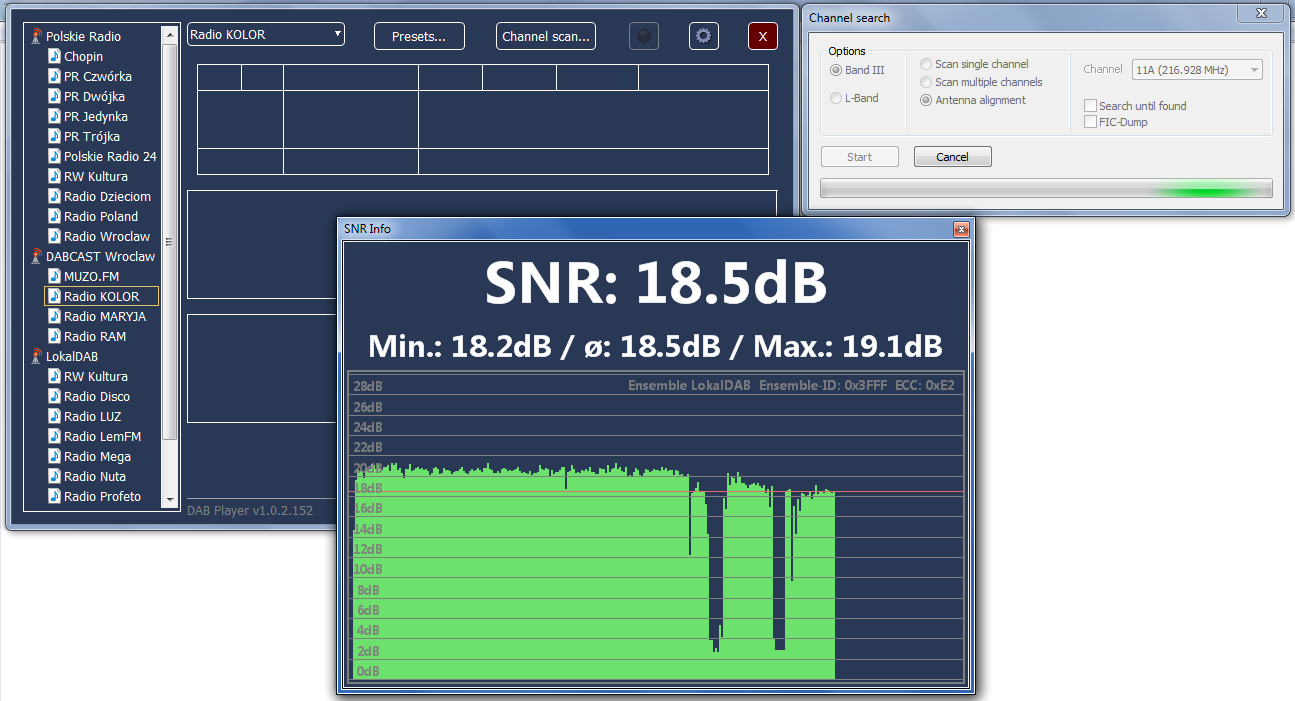Select Radio MARYJA in station list
The height and width of the screenshot is (701, 1295).
click(104, 316)
